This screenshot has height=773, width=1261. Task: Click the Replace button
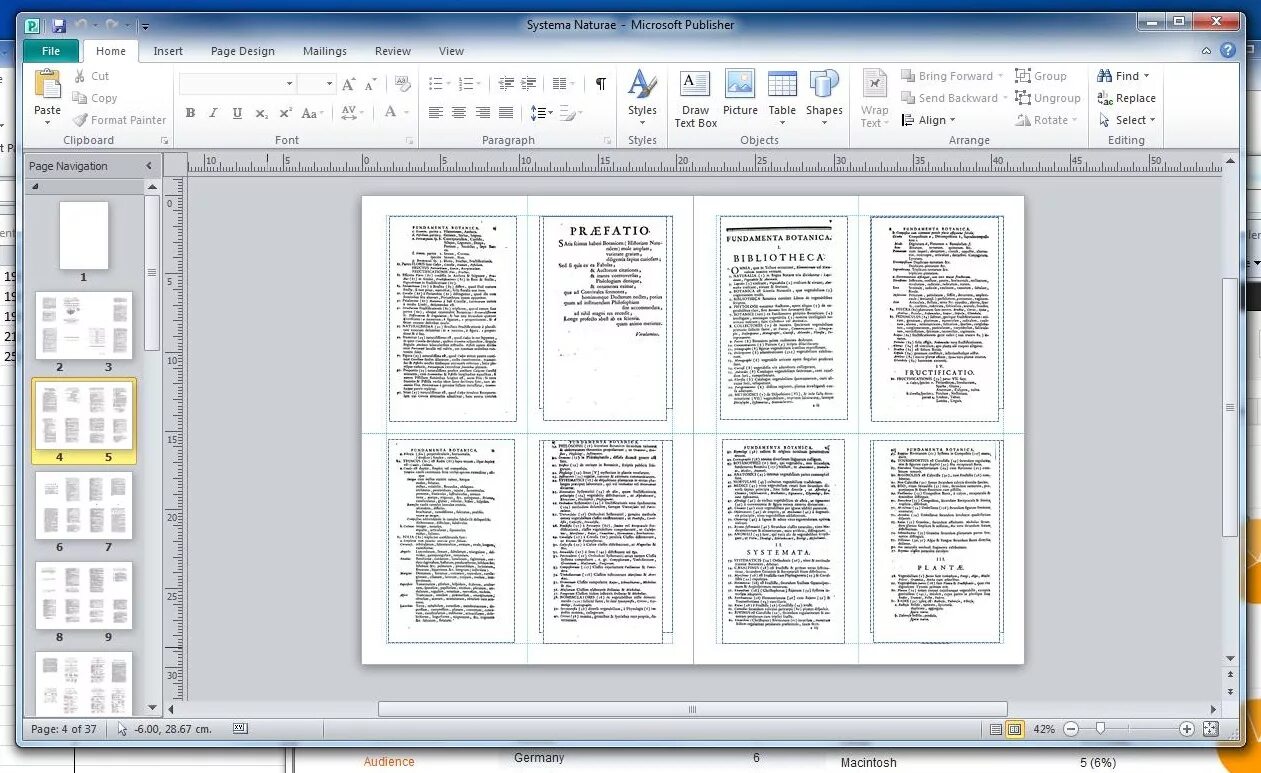pos(1127,98)
